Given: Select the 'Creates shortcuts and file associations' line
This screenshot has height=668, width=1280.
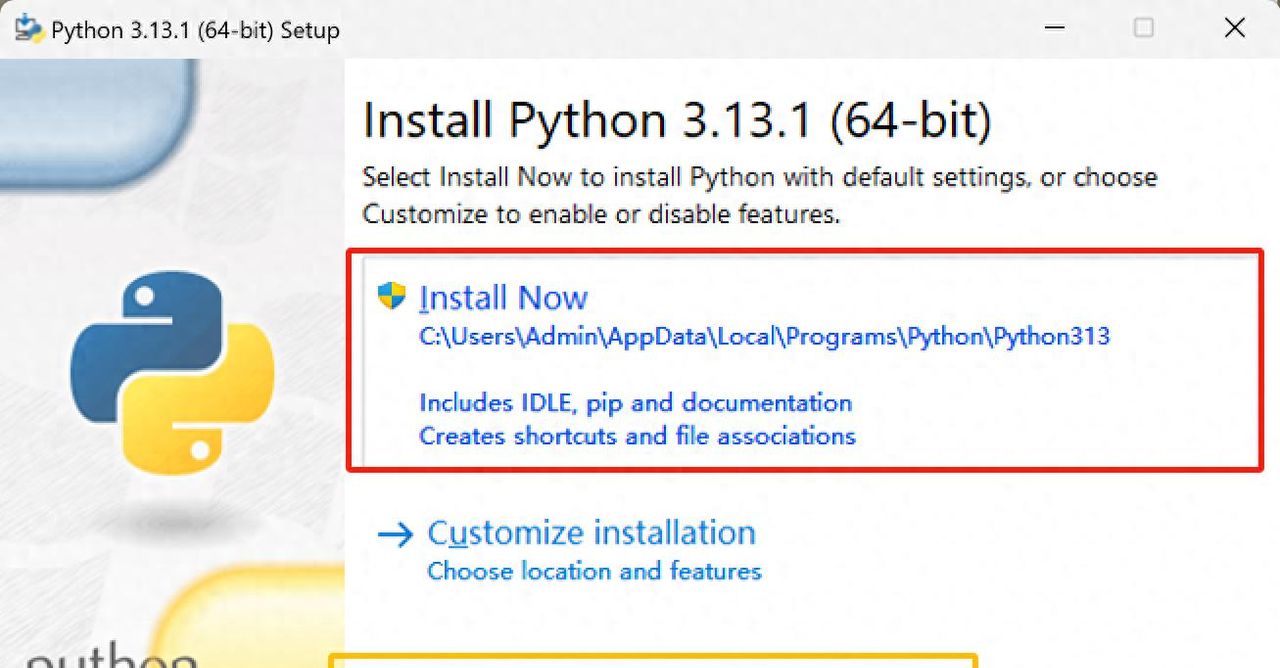Looking at the screenshot, I should click(637, 436).
